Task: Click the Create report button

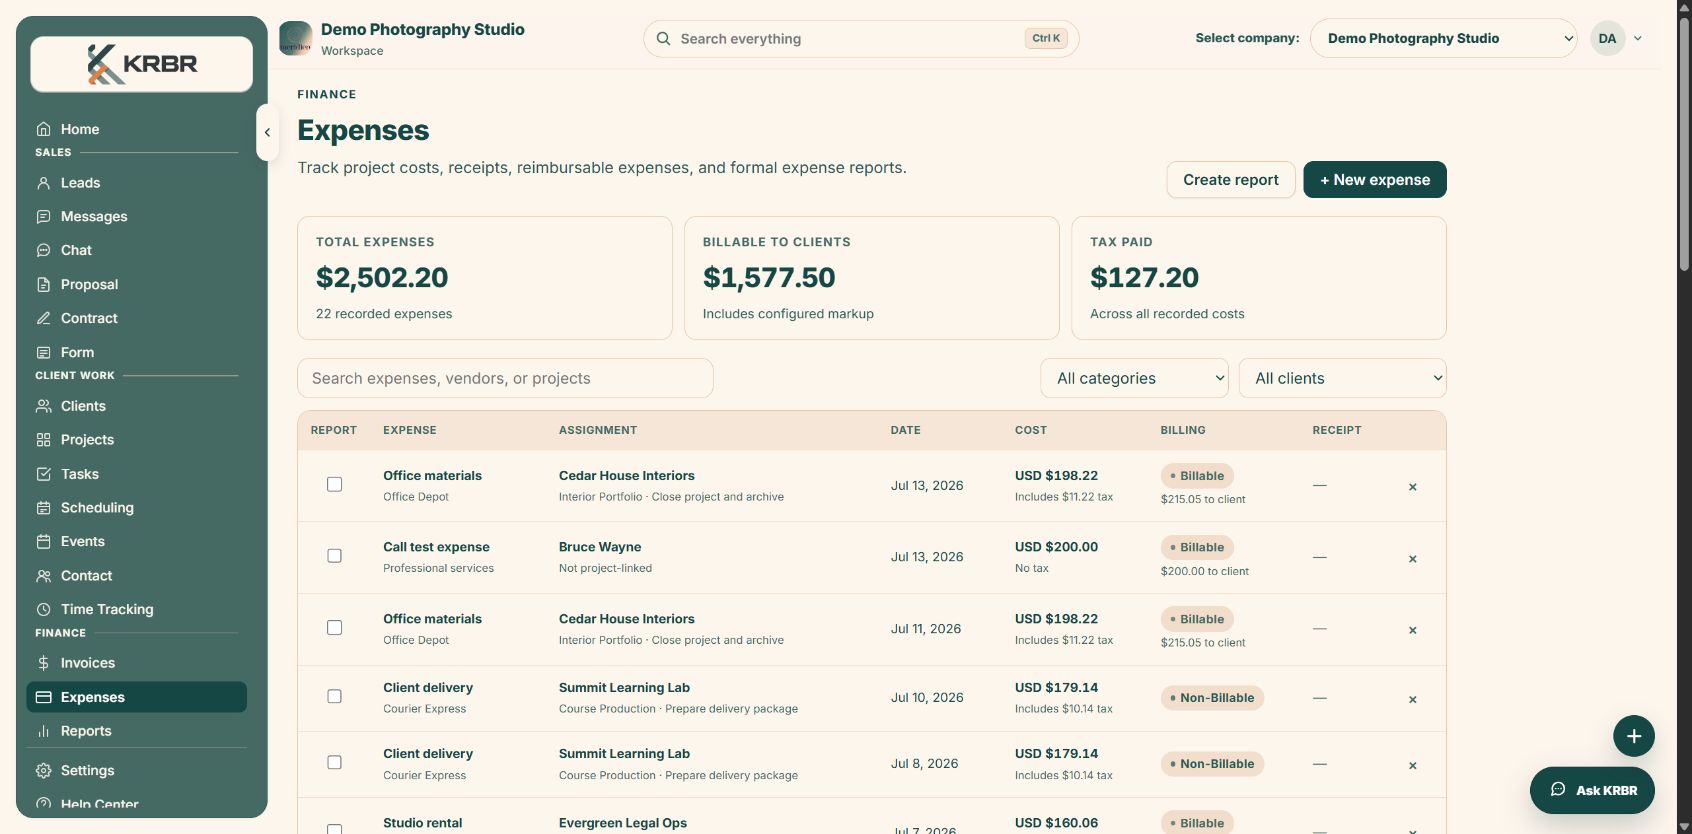Action: coord(1231,180)
